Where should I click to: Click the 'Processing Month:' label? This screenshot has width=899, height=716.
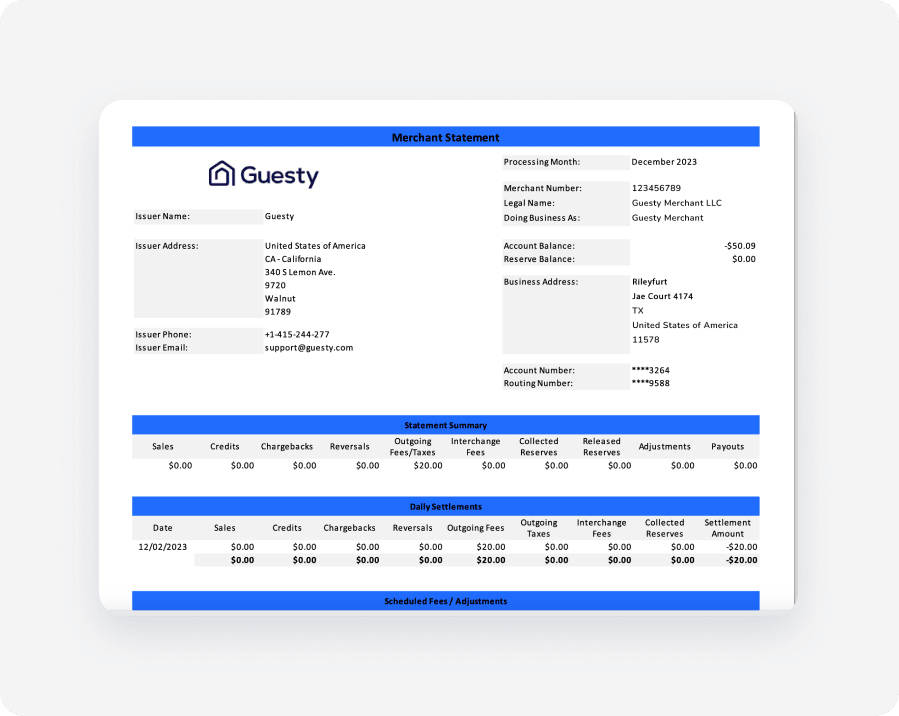(542, 162)
